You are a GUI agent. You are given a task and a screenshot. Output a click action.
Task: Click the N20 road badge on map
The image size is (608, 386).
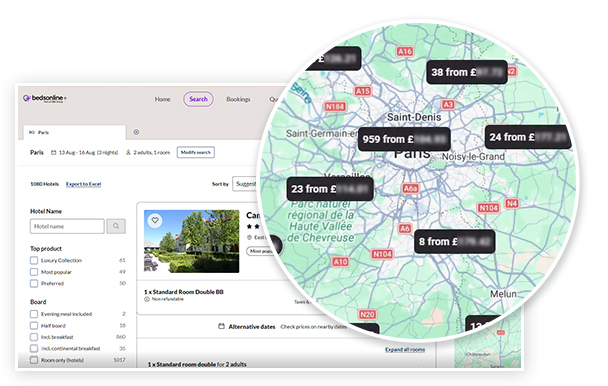pyautogui.click(x=367, y=314)
